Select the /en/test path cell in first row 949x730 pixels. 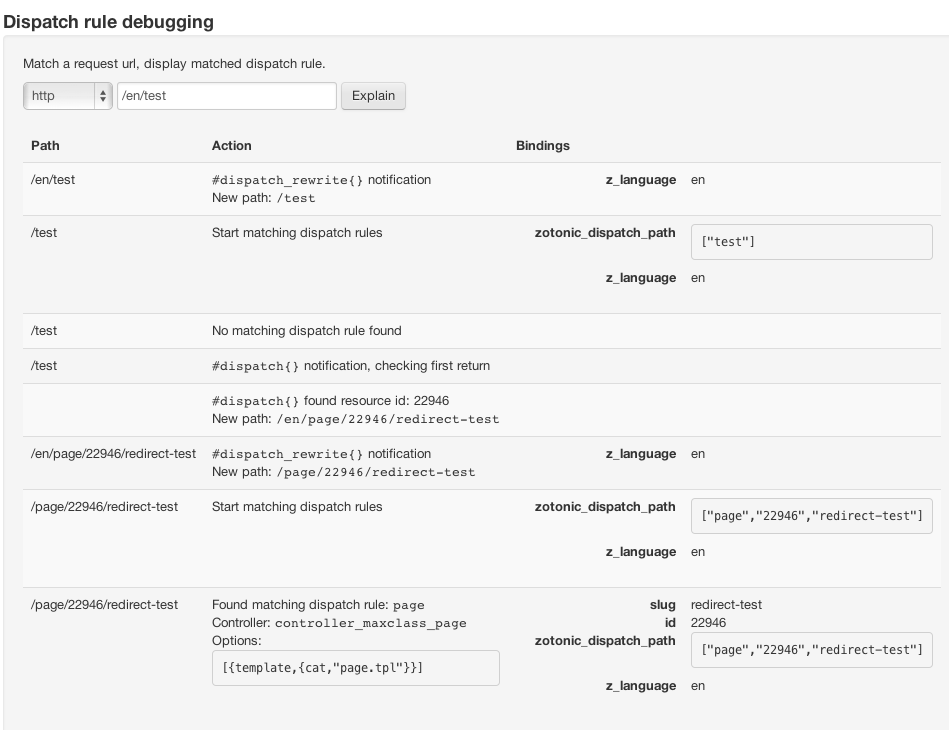[x=53, y=180]
